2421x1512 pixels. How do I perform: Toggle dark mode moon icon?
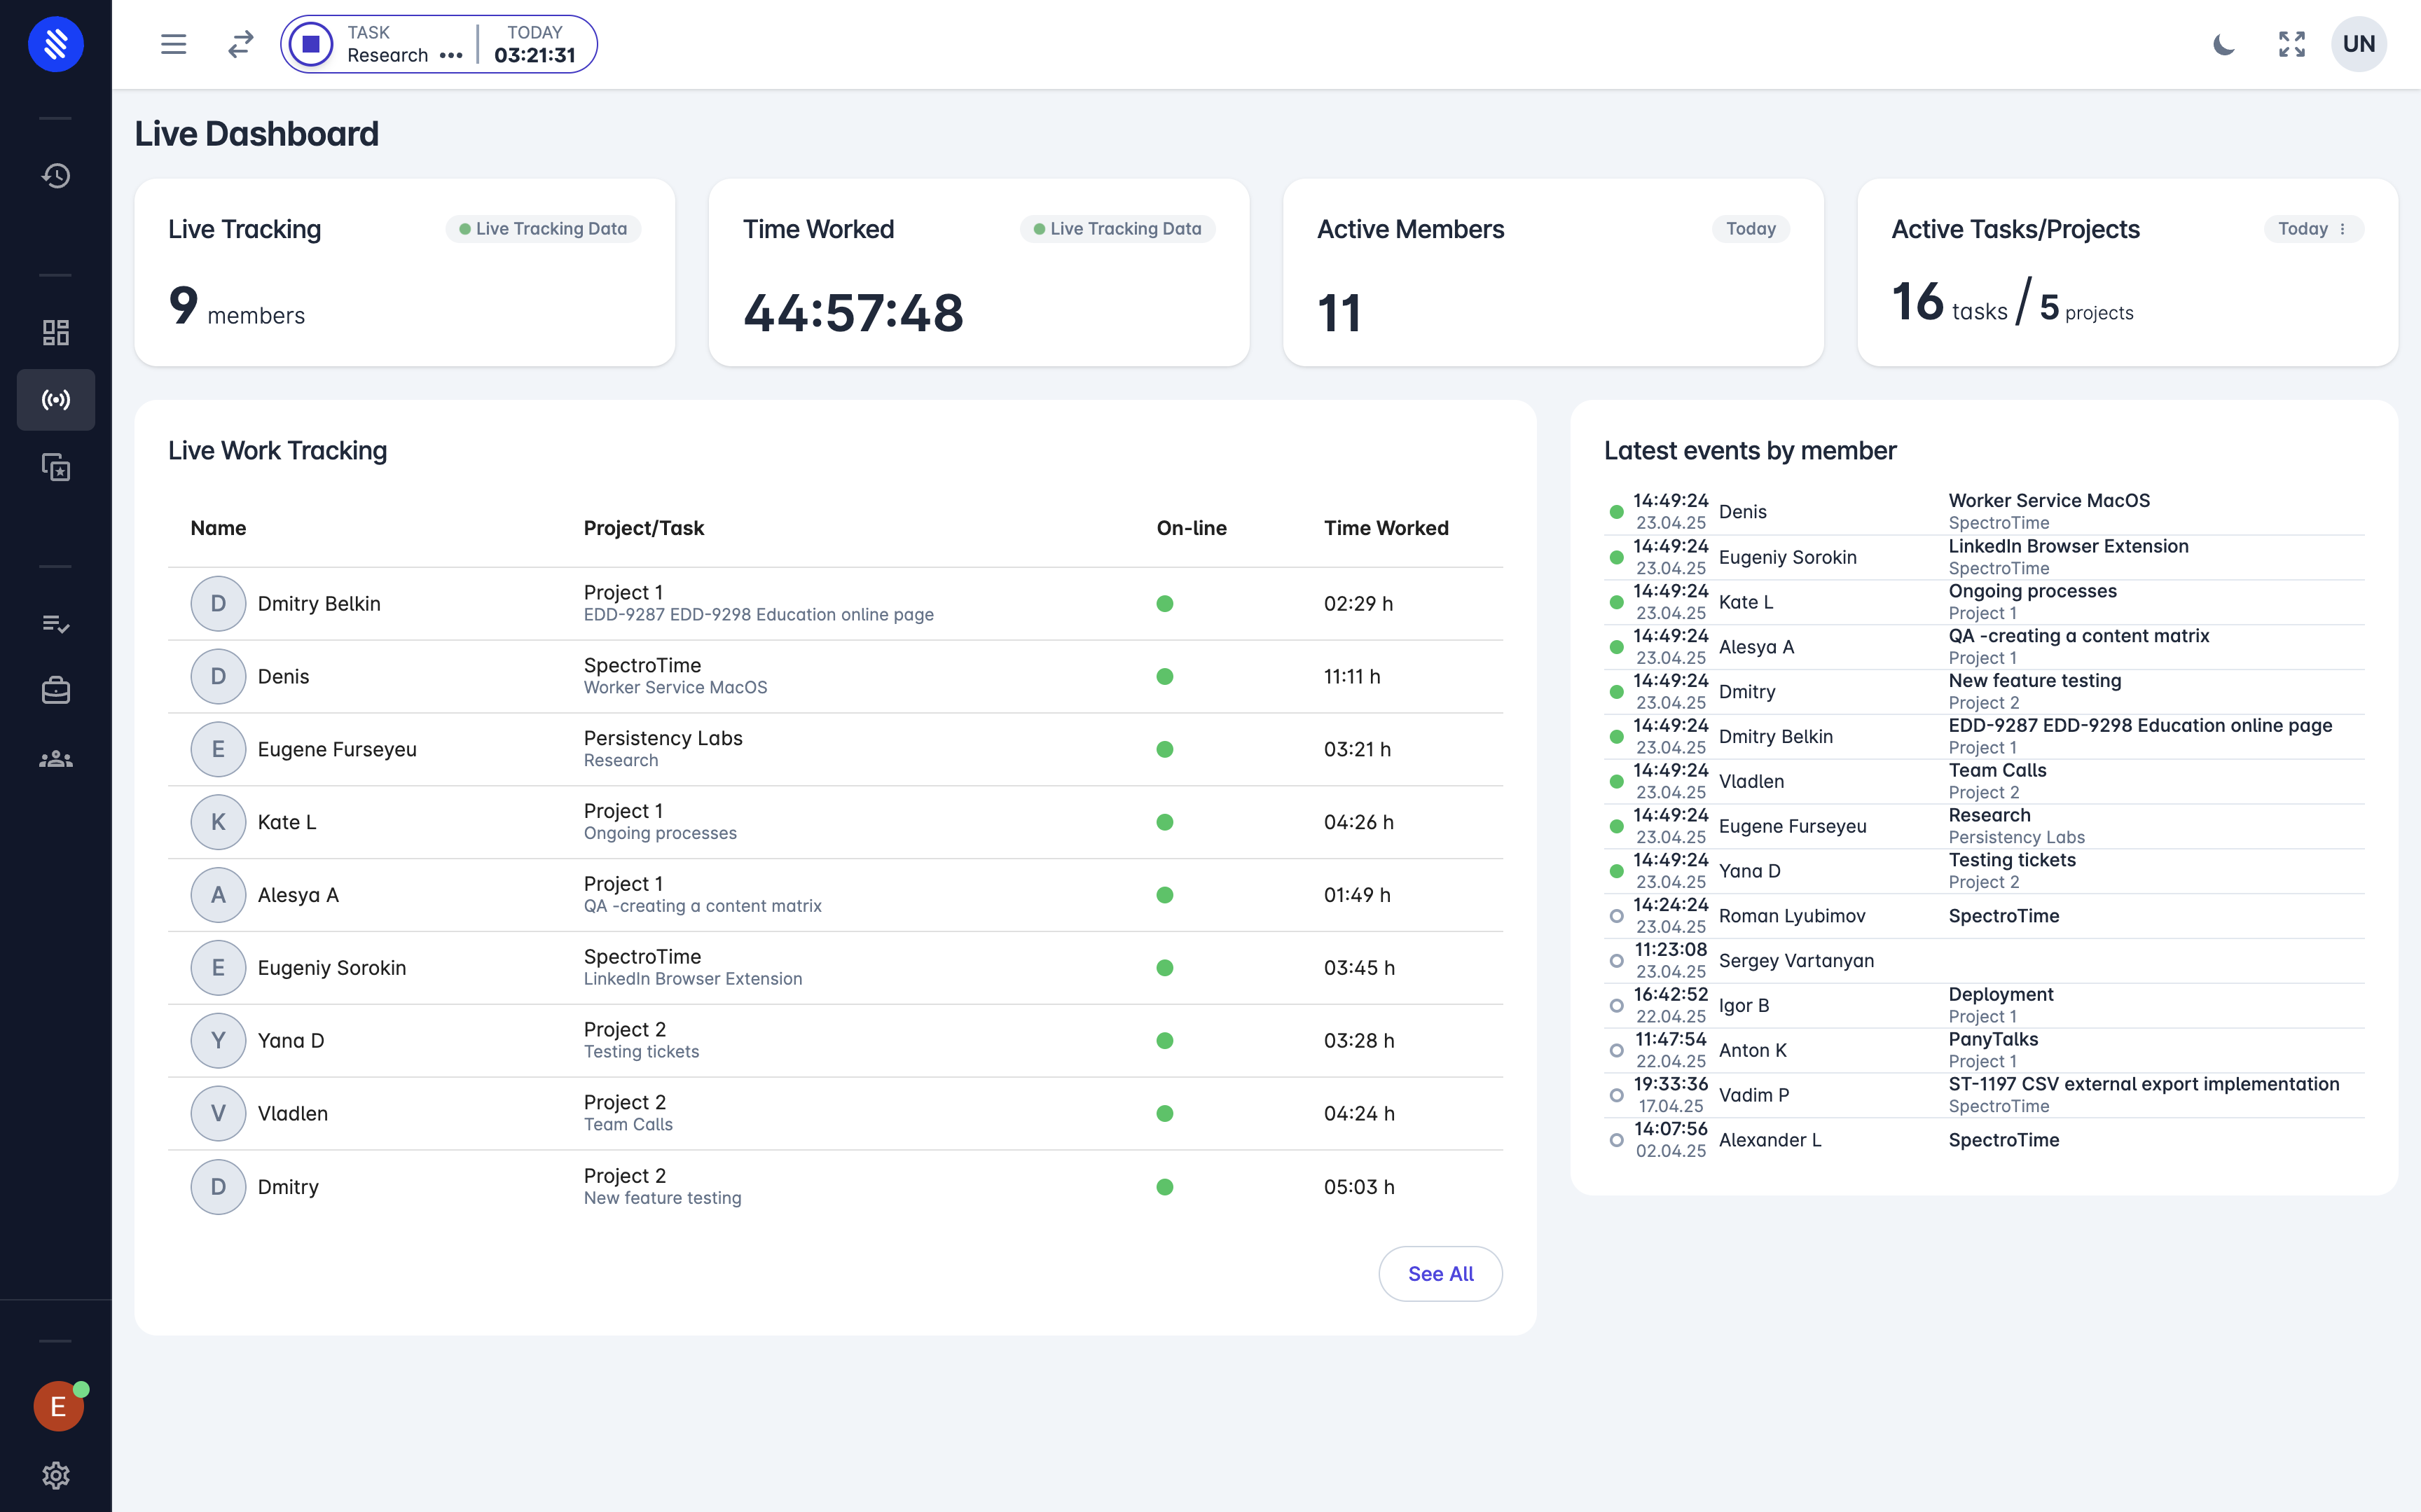point(2223,44)
